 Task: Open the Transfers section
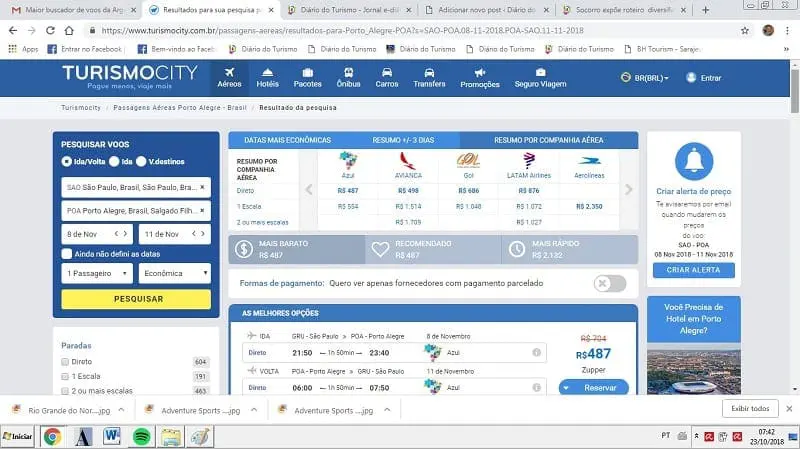[429, 78]
